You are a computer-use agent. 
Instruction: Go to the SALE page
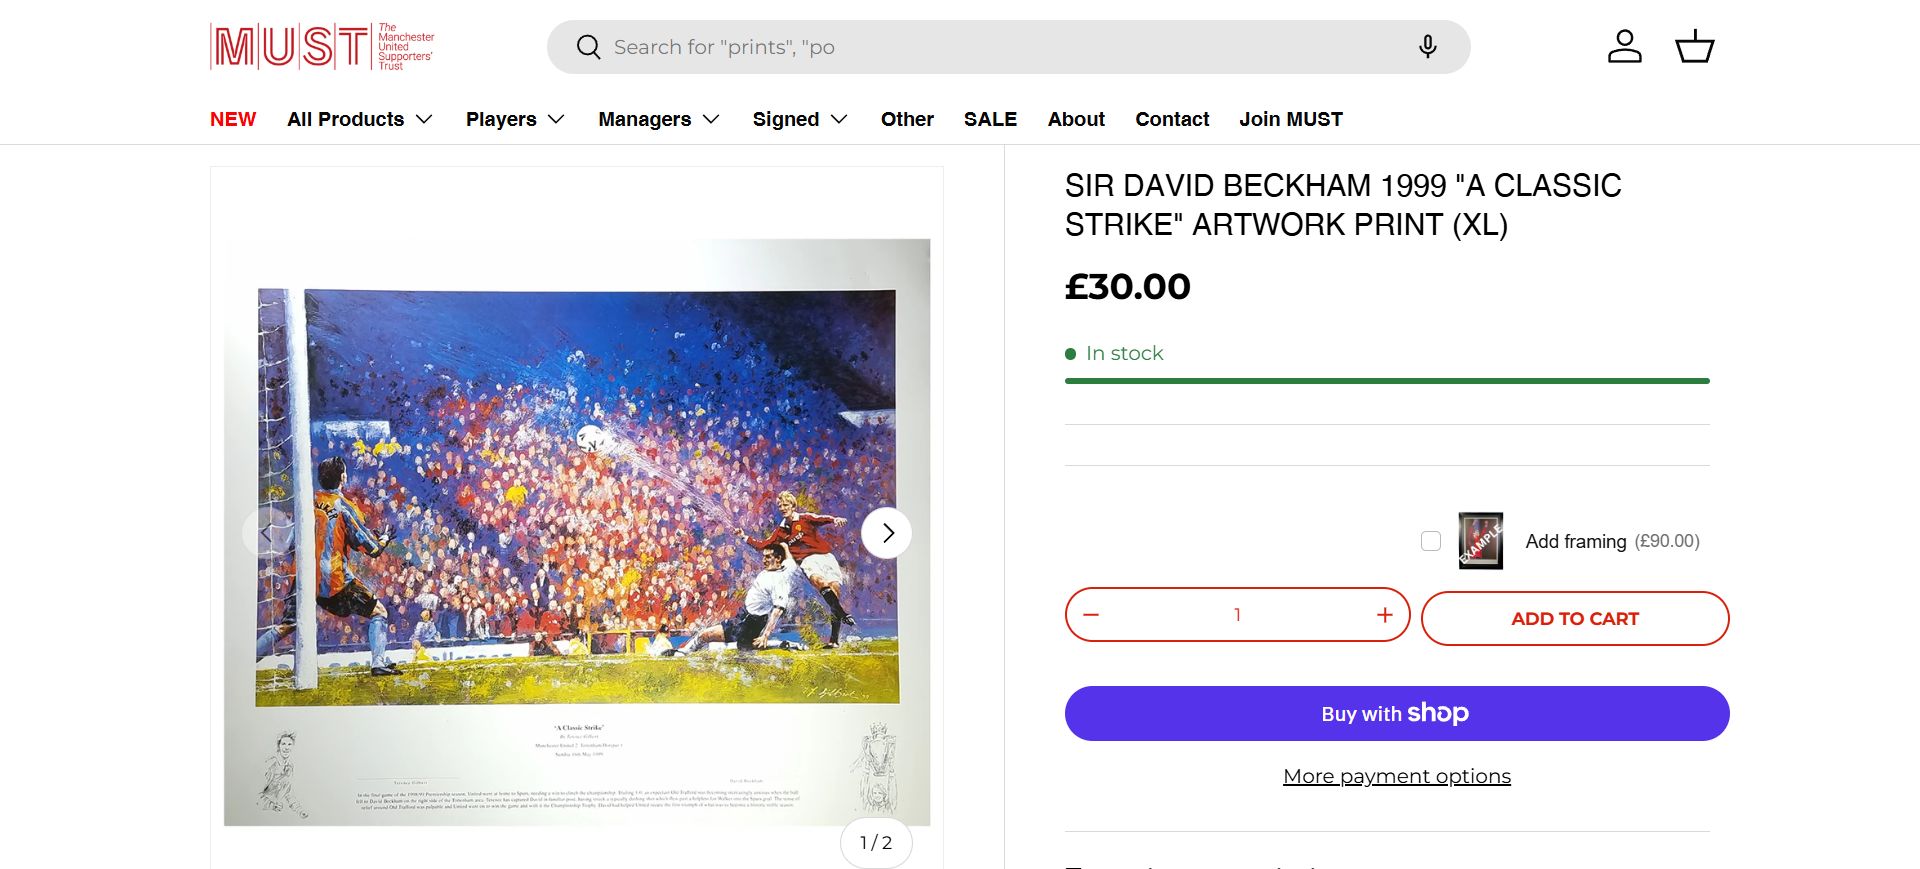coord(990,119)
